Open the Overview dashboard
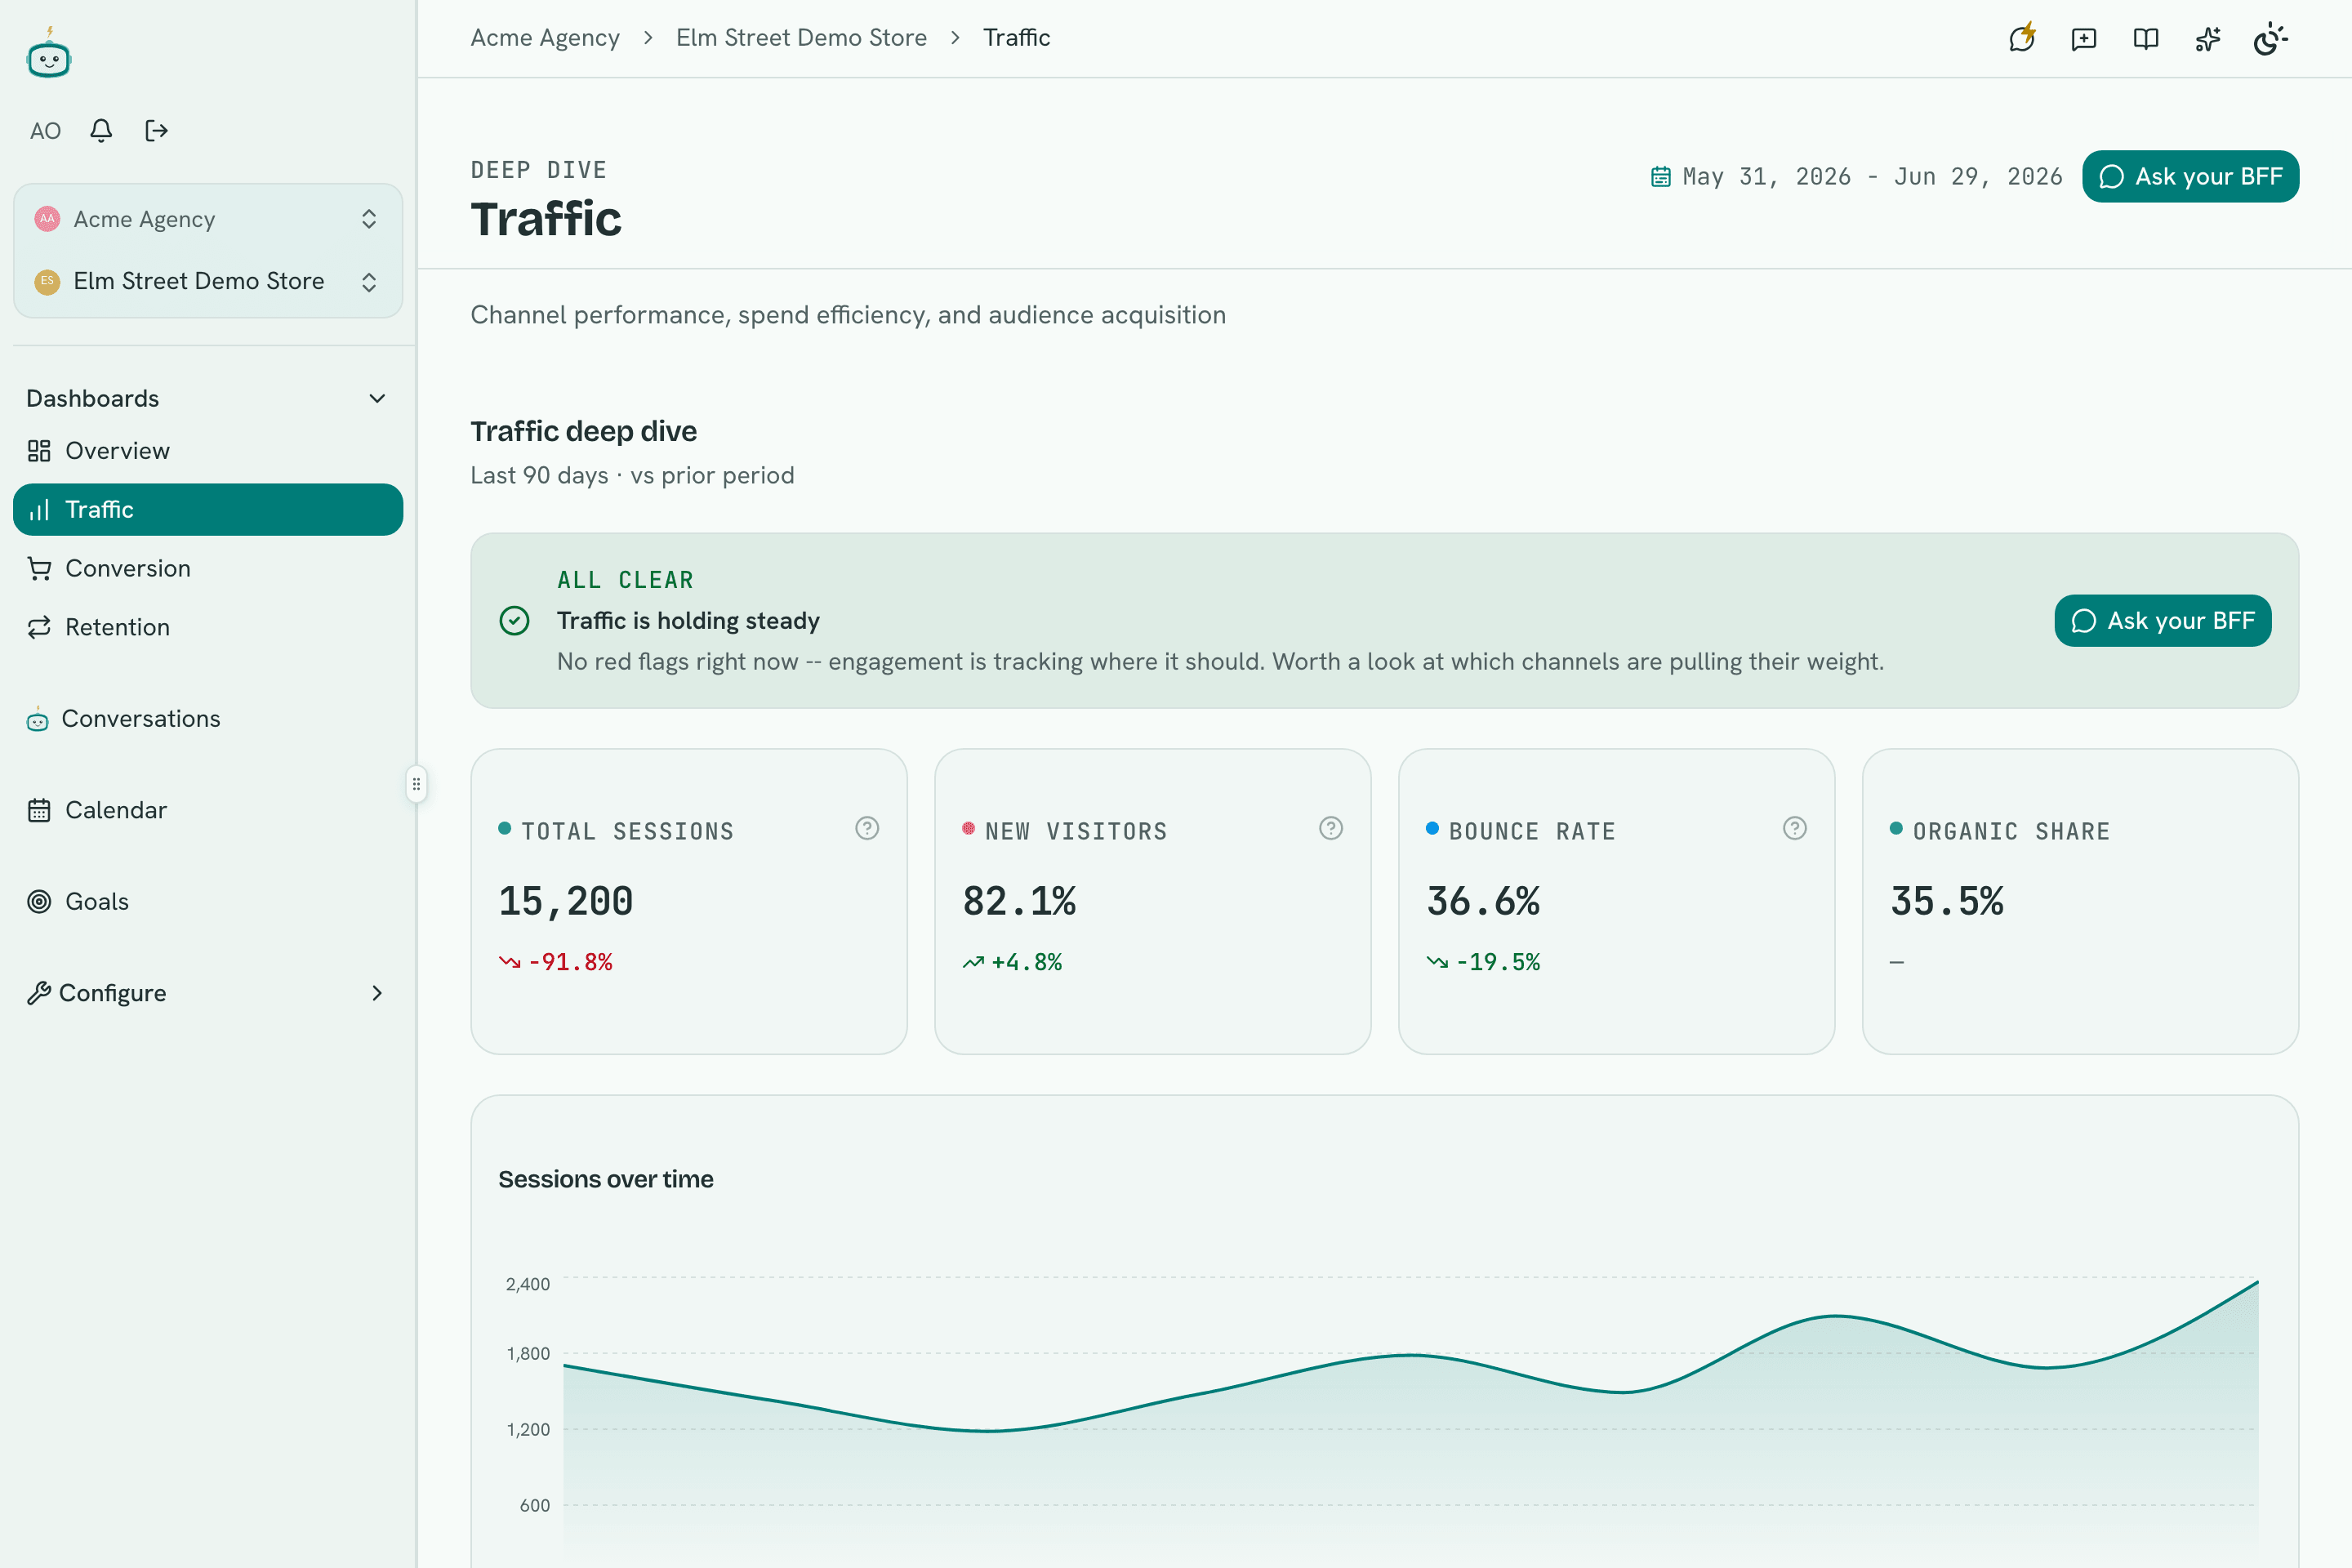 [x=208, y=451]
